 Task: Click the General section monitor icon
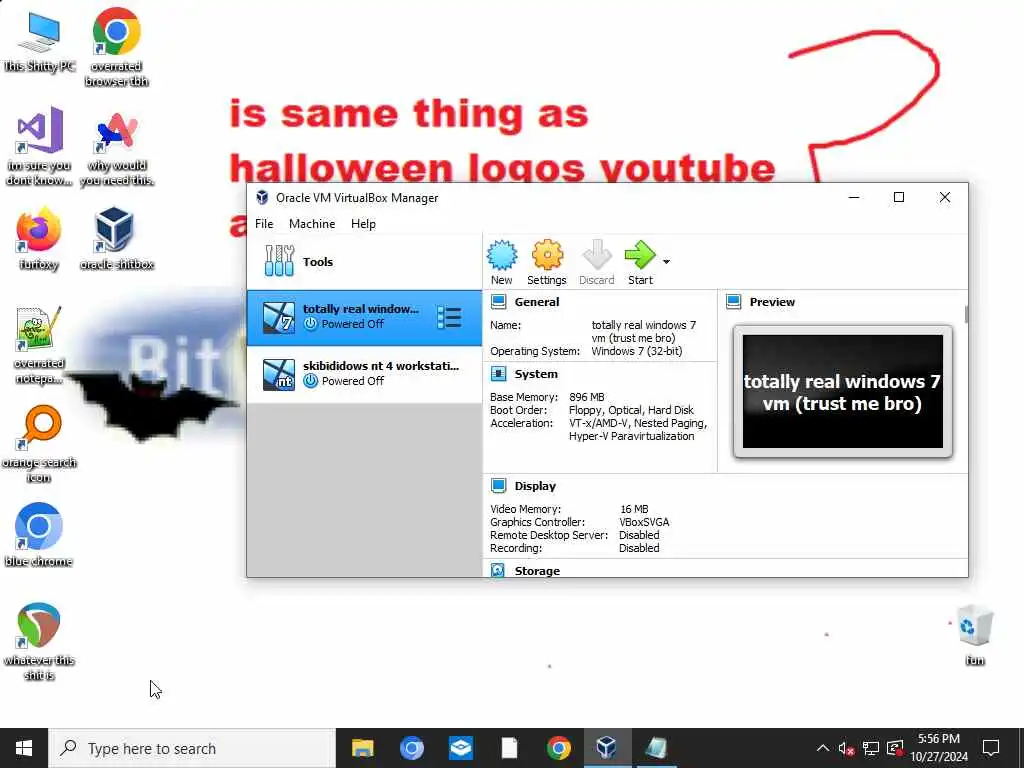point(498,302)
